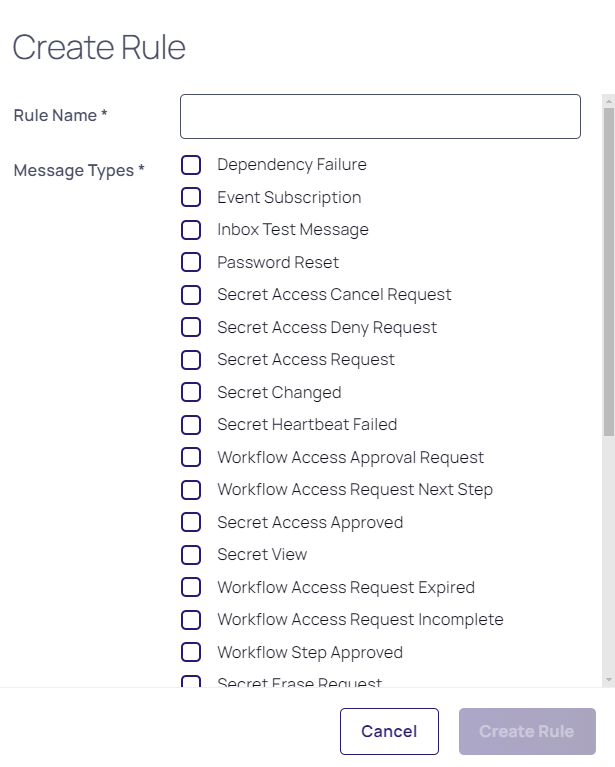Screen dimensions: 615x767
Task: Tick Workflow Access Request Expired
Action: [191, 587]
